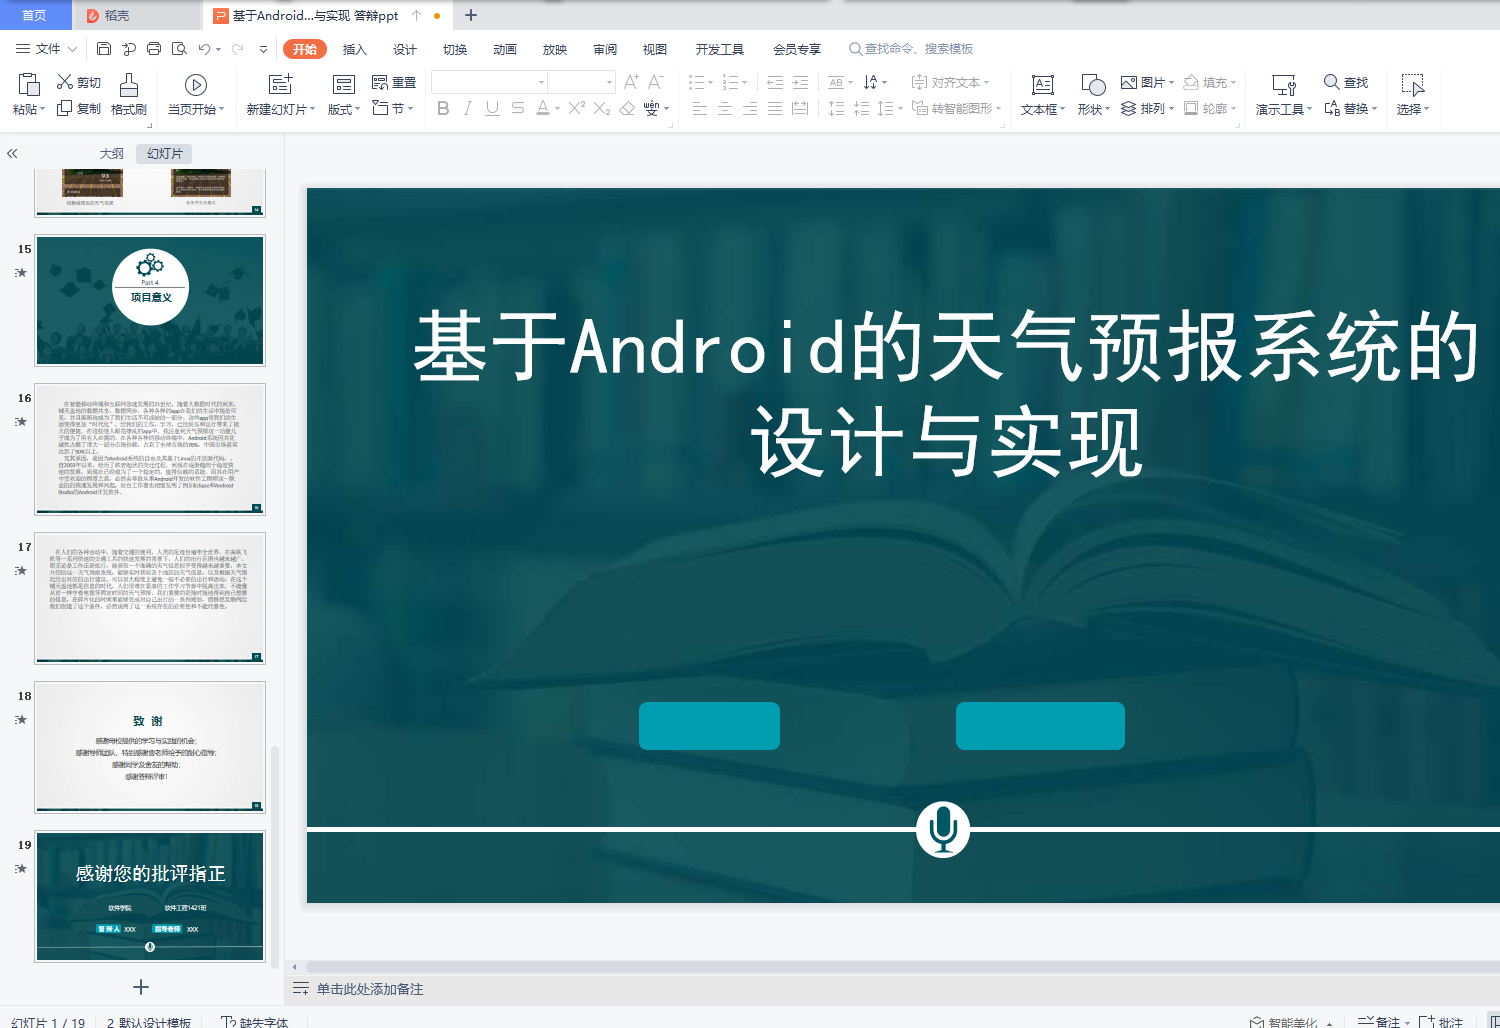The width and height of the screenshot is (1500, 1028).
Task: Insert a picture with the 图片 icon
Action: click(x=1129, y=82)
